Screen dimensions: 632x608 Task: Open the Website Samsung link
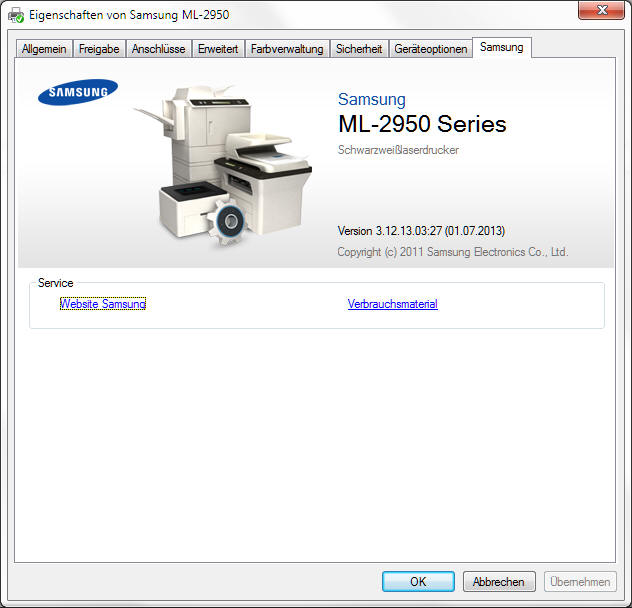pyautogui.click(x=103, y=304)
